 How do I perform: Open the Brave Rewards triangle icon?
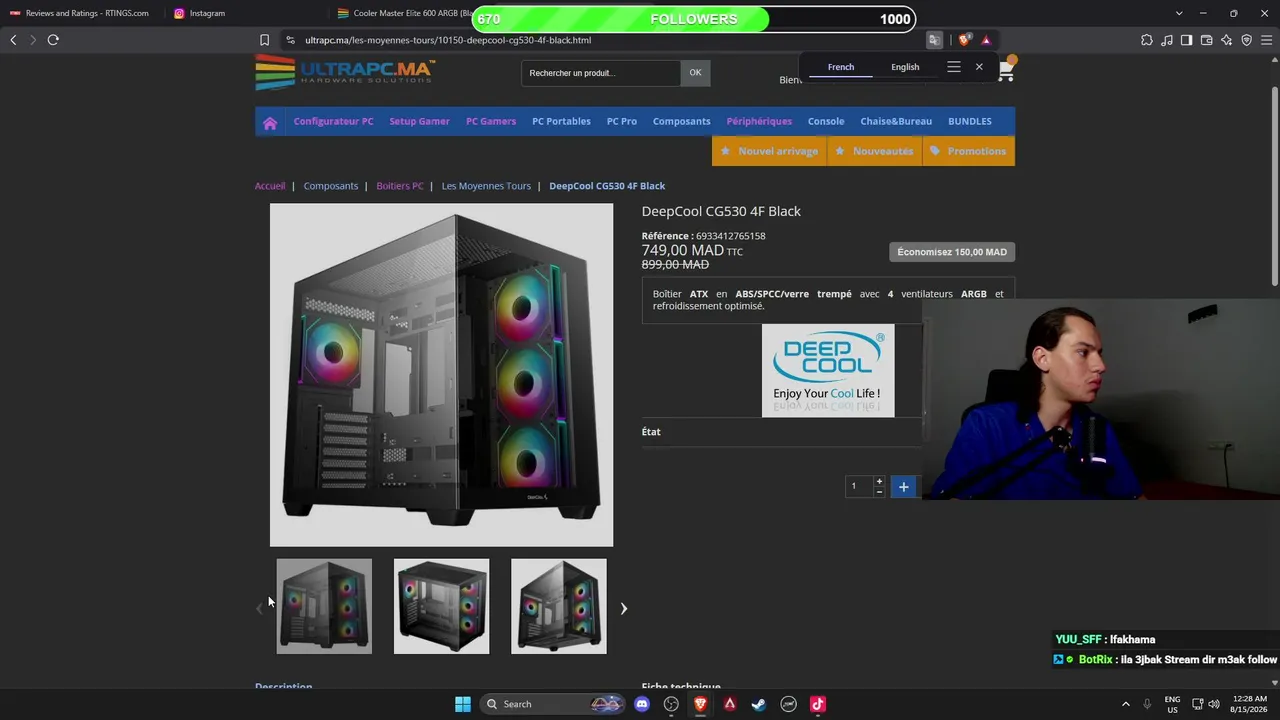coord(986,40)
